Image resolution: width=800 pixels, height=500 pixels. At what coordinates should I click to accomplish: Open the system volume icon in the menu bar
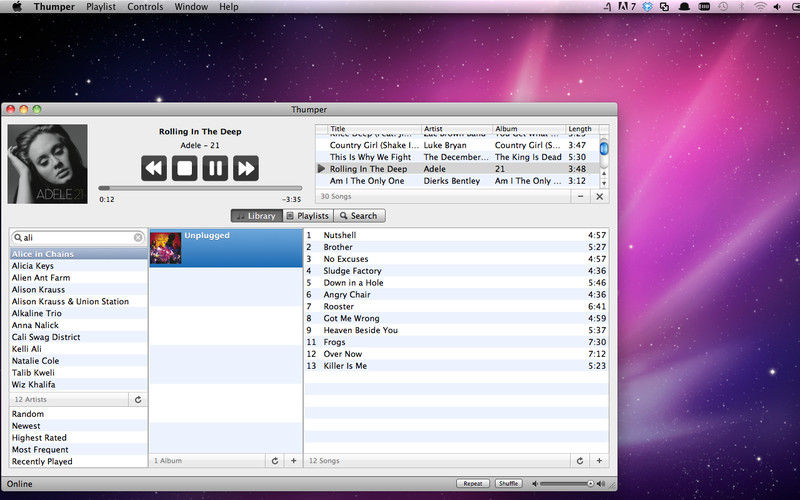pos(777,7)
